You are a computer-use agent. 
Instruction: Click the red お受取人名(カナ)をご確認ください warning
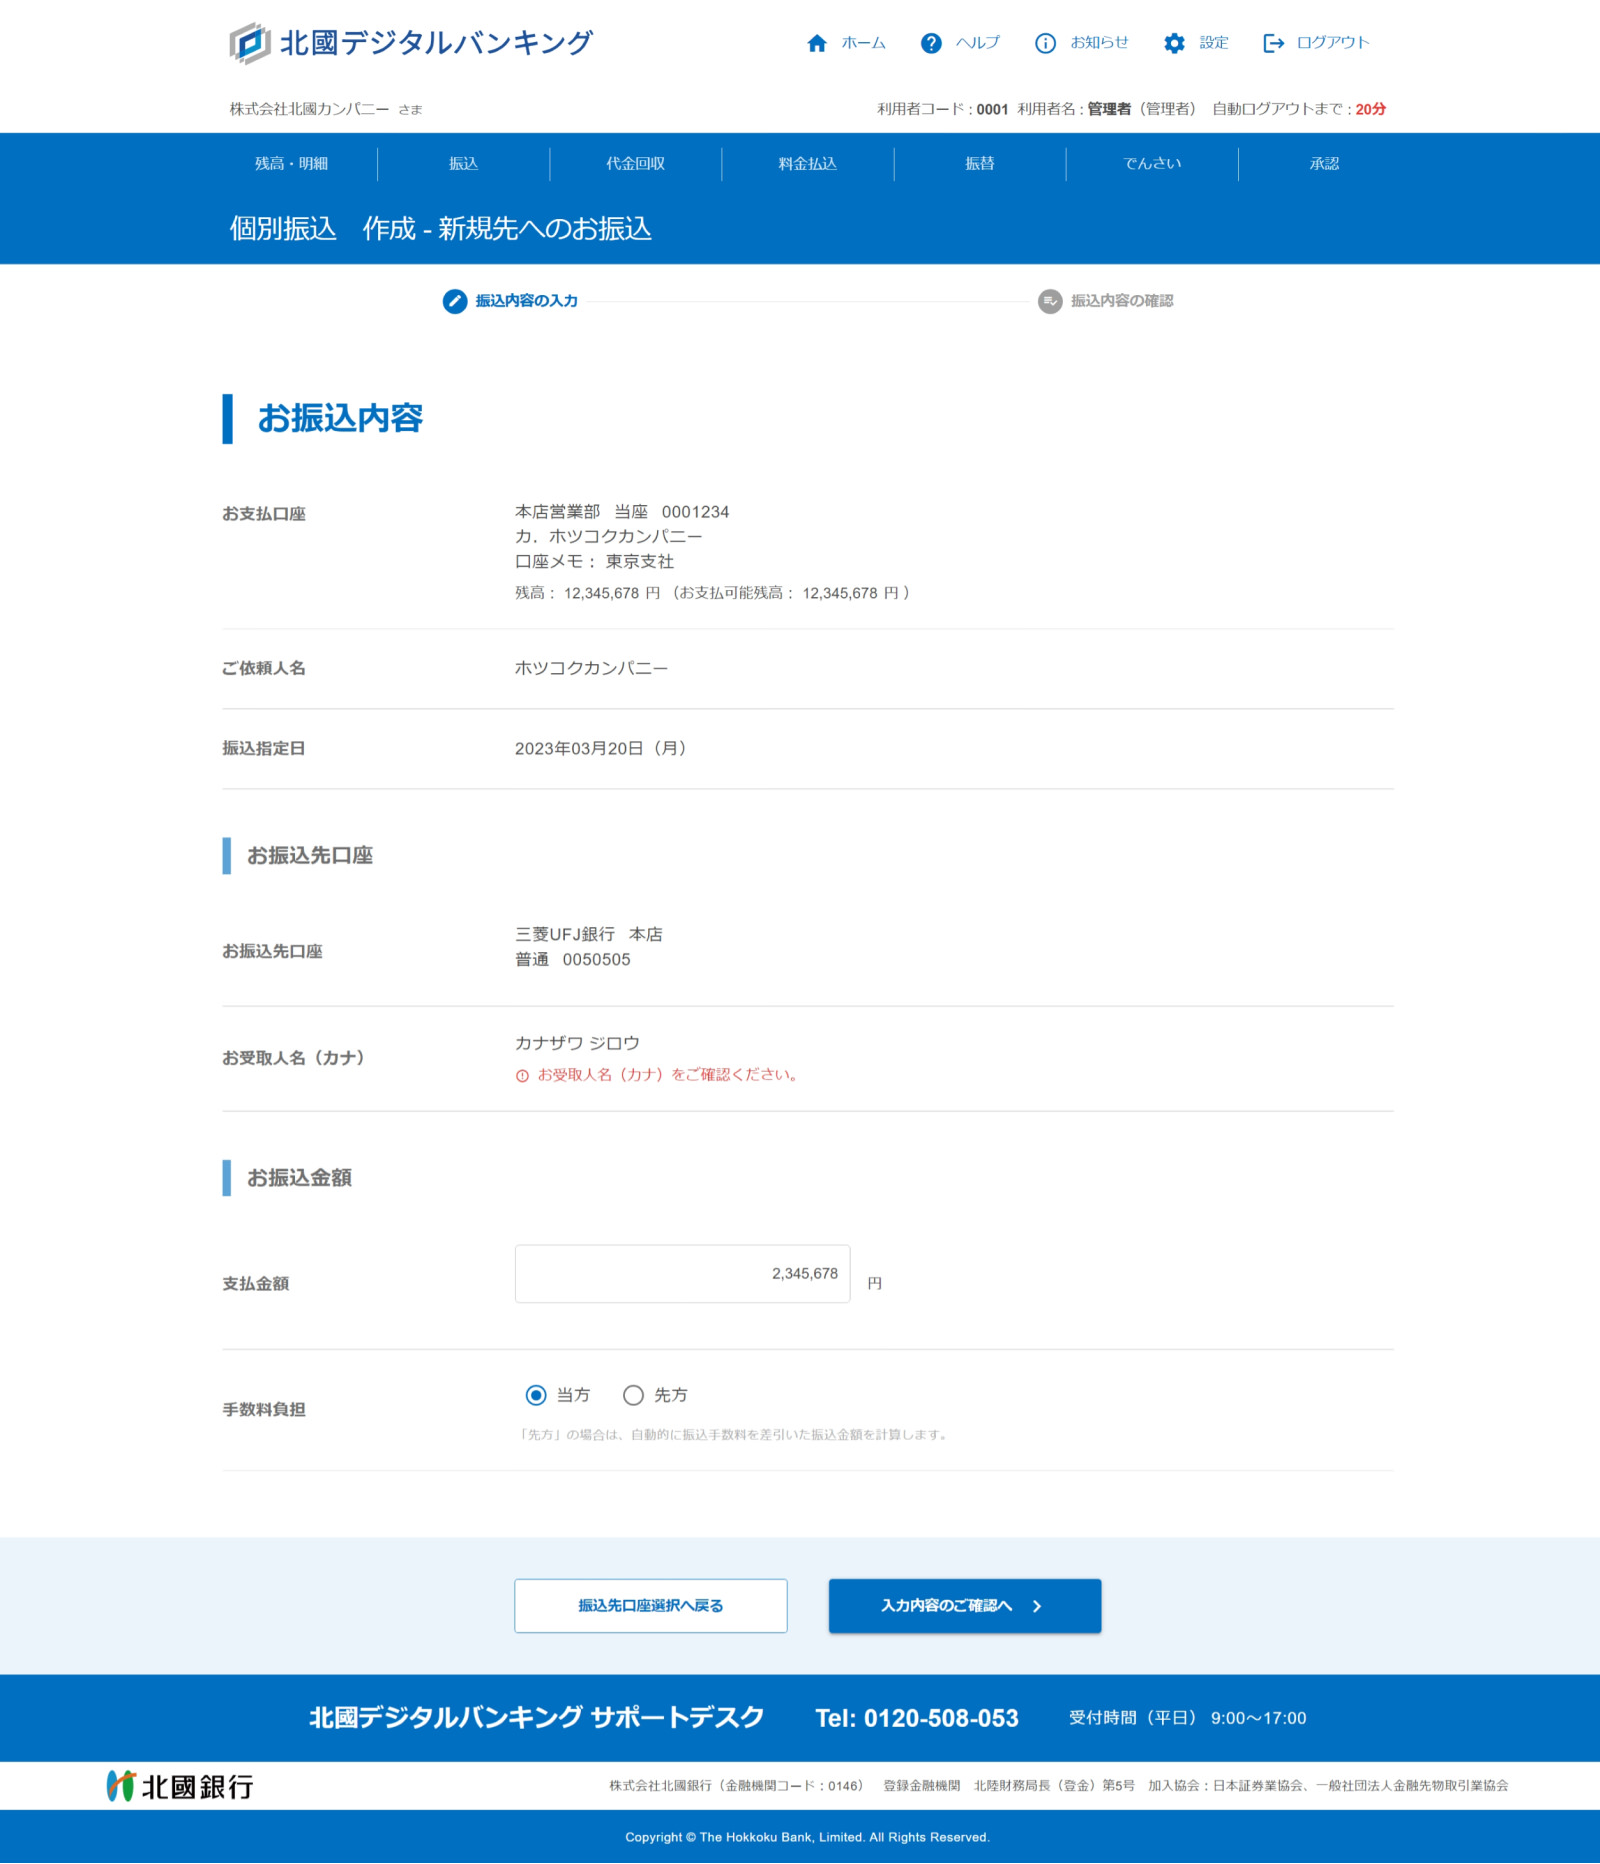coord(667,1075)
